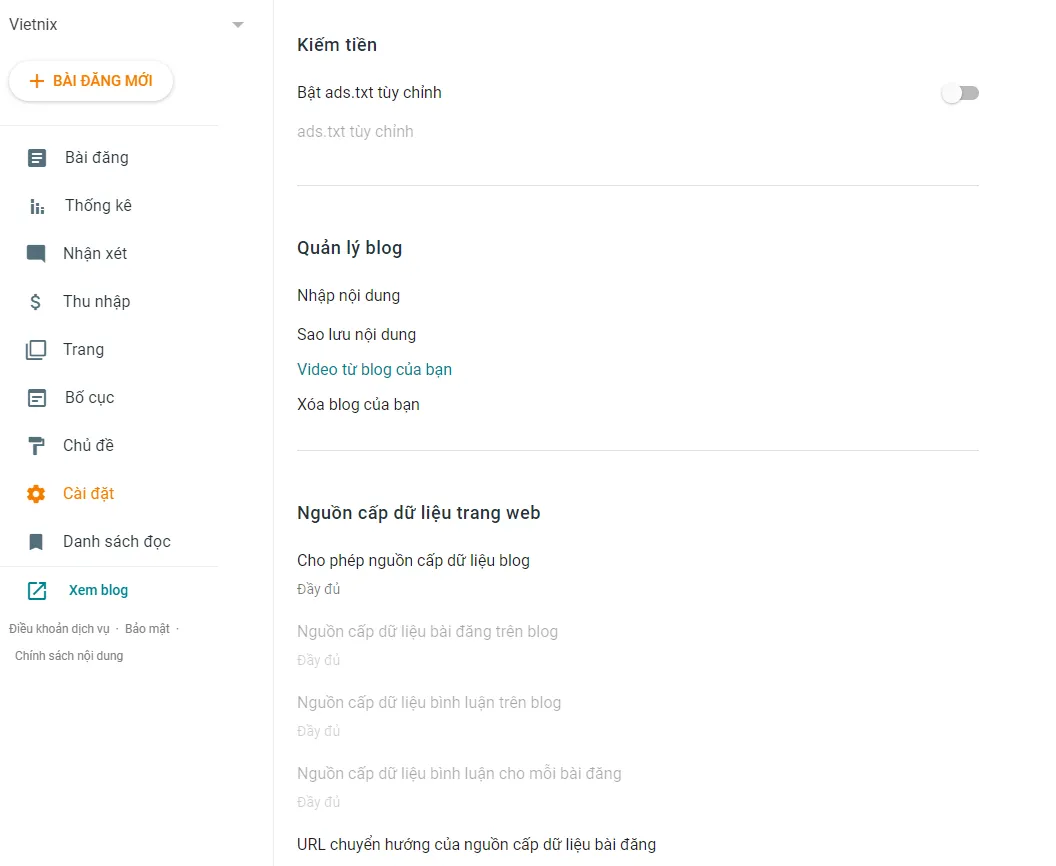Choose Sao lưu nội dung option
This screenshot has width=1056, height=866.
point(356,334)
